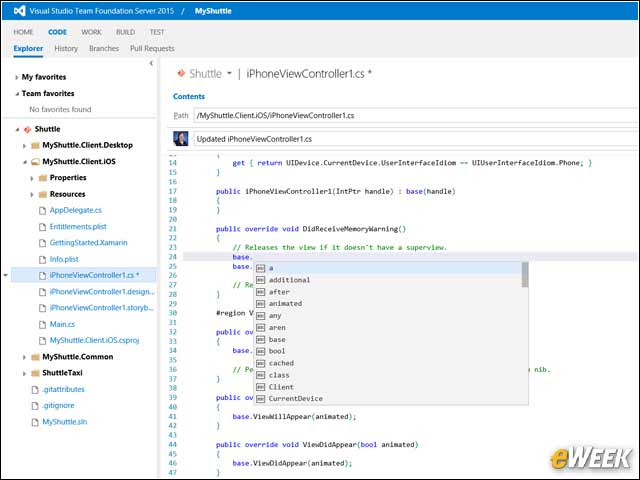Open the BUILD hub

125,32
